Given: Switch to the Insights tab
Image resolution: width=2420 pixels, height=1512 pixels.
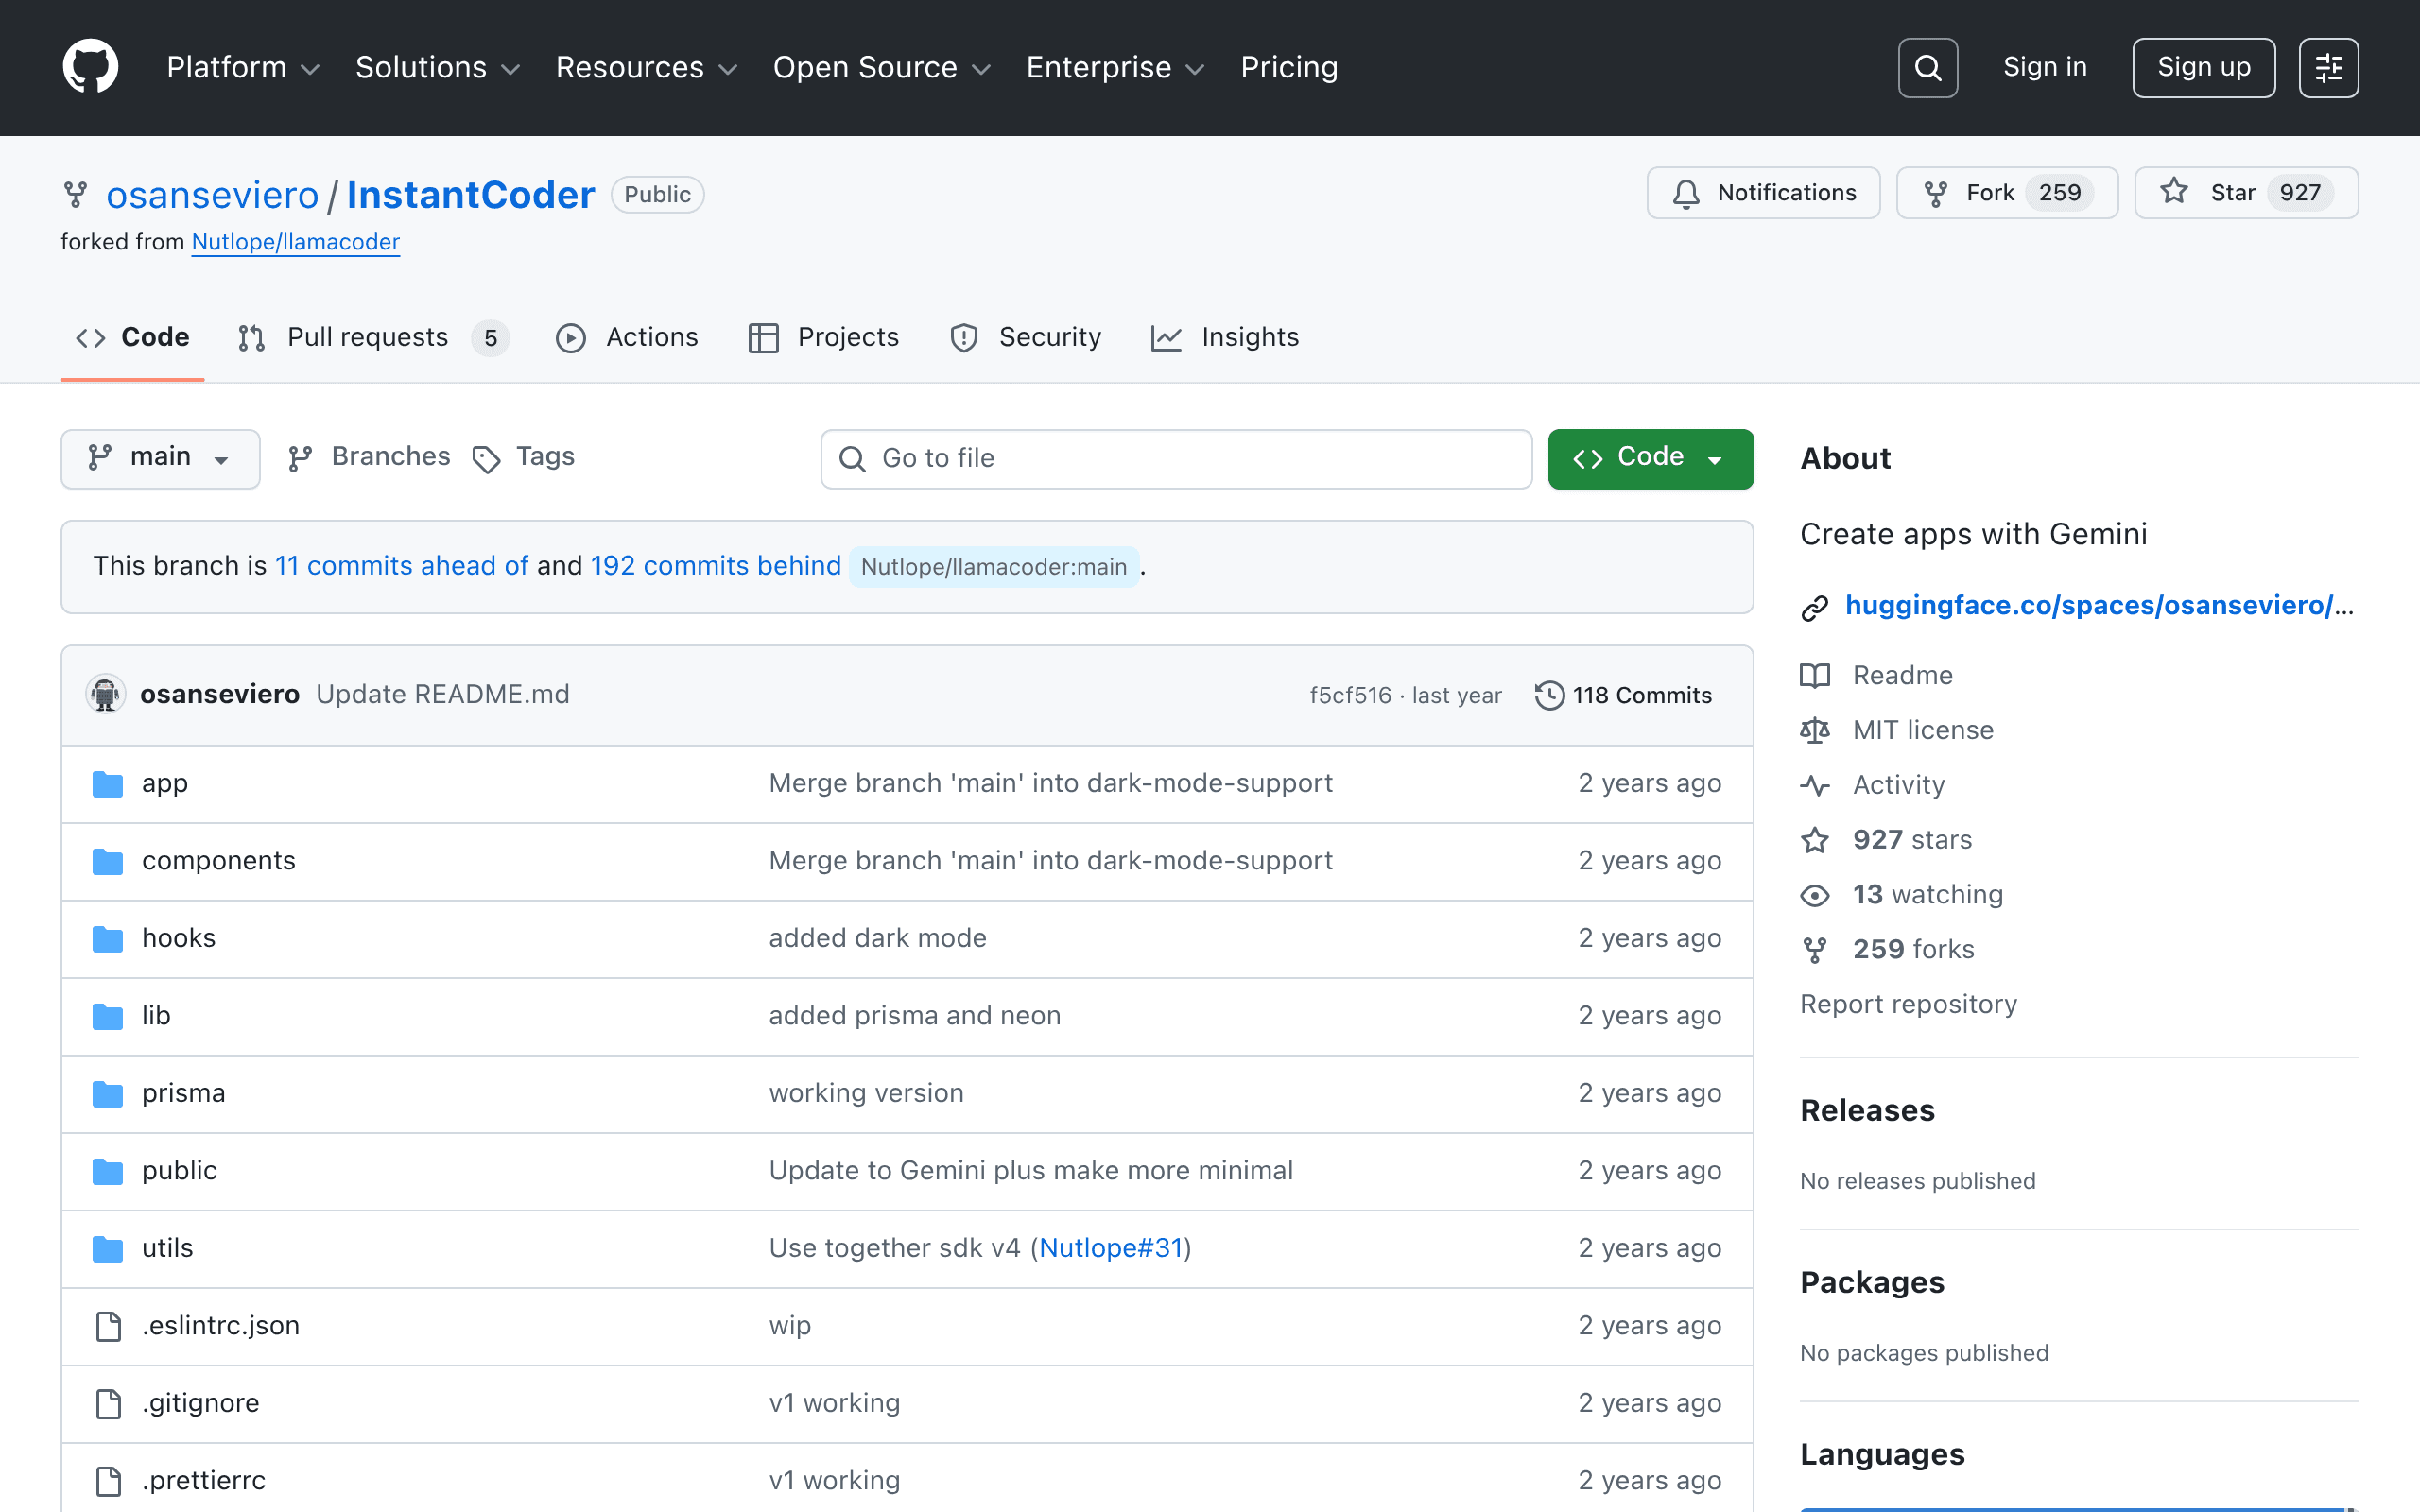Looking at the screenshot, I should click(x=1224, y=337).
